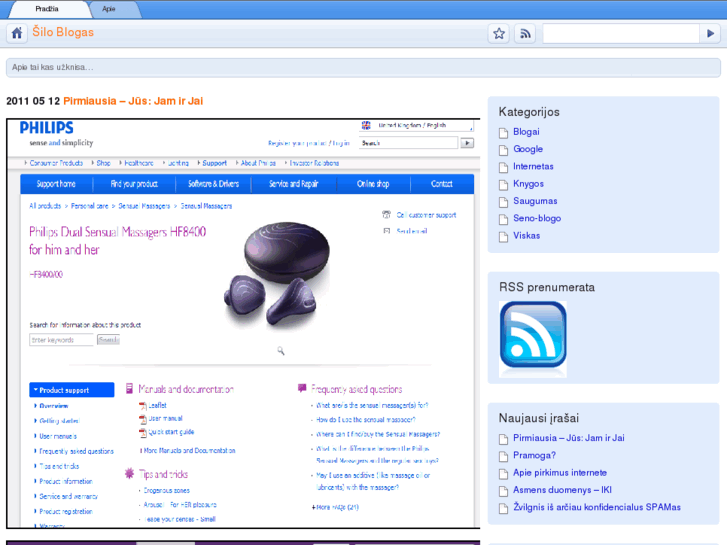Switch to the Pradžia tab

46,8
